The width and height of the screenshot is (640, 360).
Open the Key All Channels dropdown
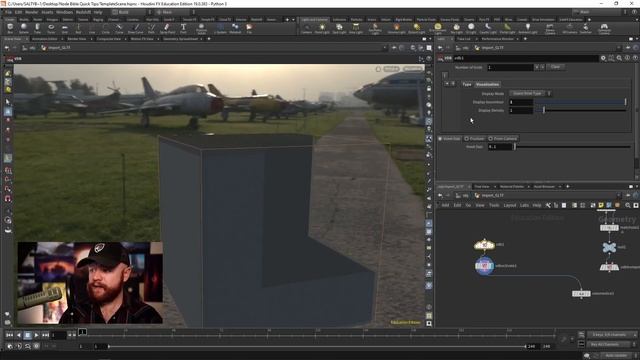(x=611, y=344)
